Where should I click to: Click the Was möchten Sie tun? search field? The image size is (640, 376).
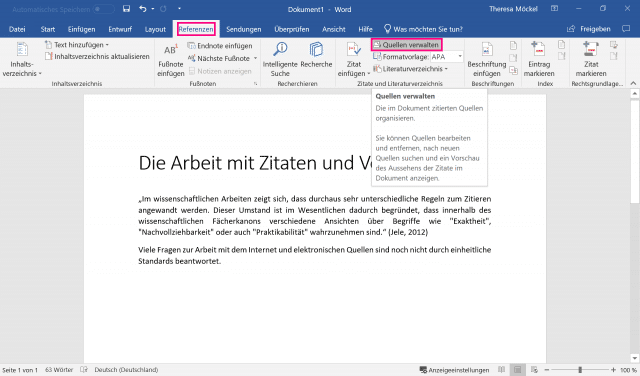click(x=423, y=29)
